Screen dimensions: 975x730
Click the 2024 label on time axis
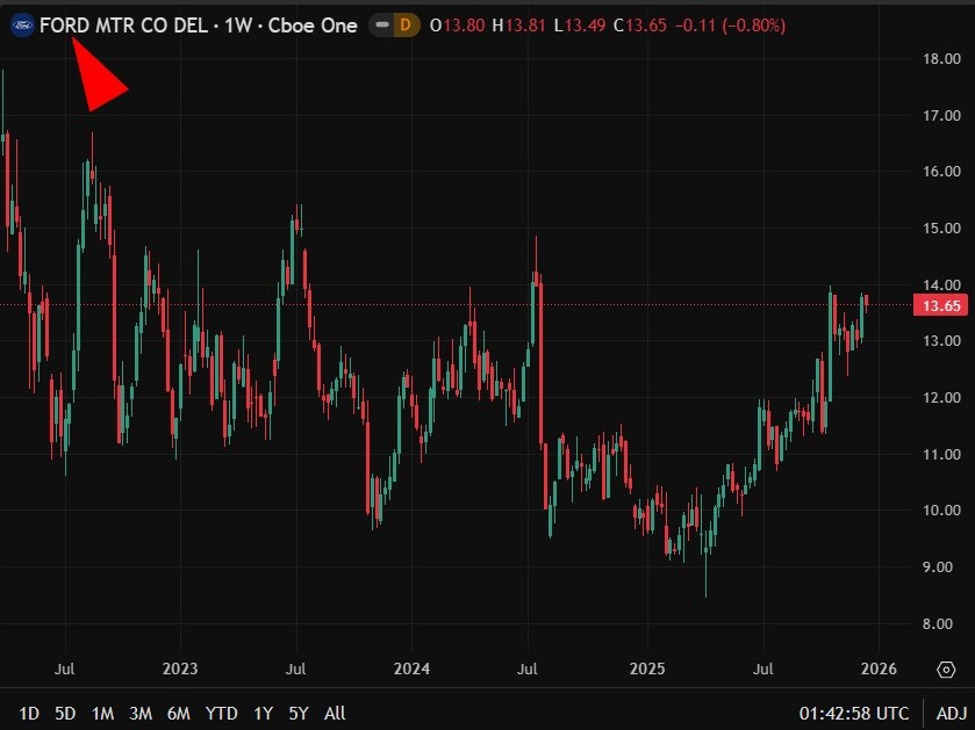coord(412,668)
